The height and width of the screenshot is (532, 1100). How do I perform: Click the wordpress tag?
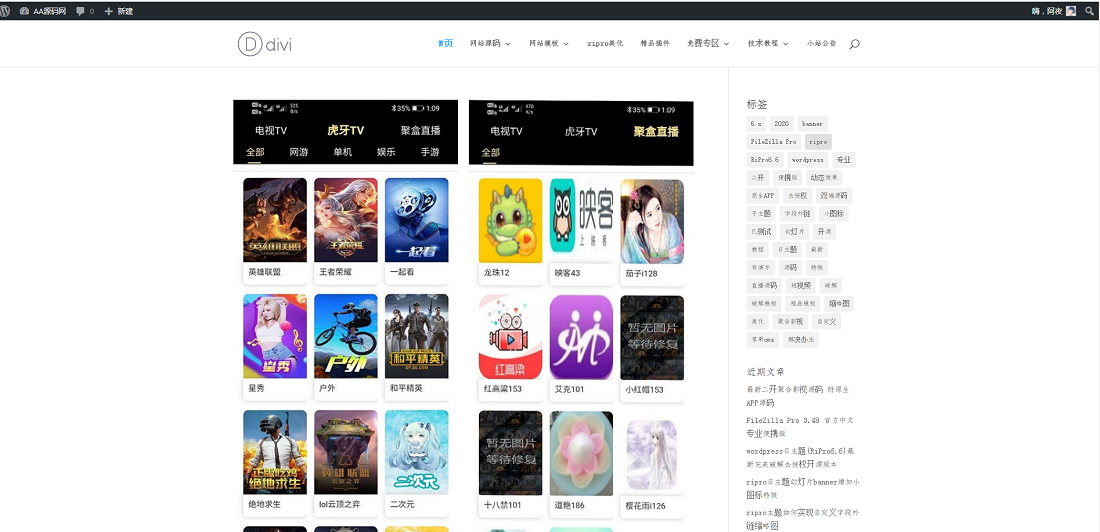click(807, 160)
